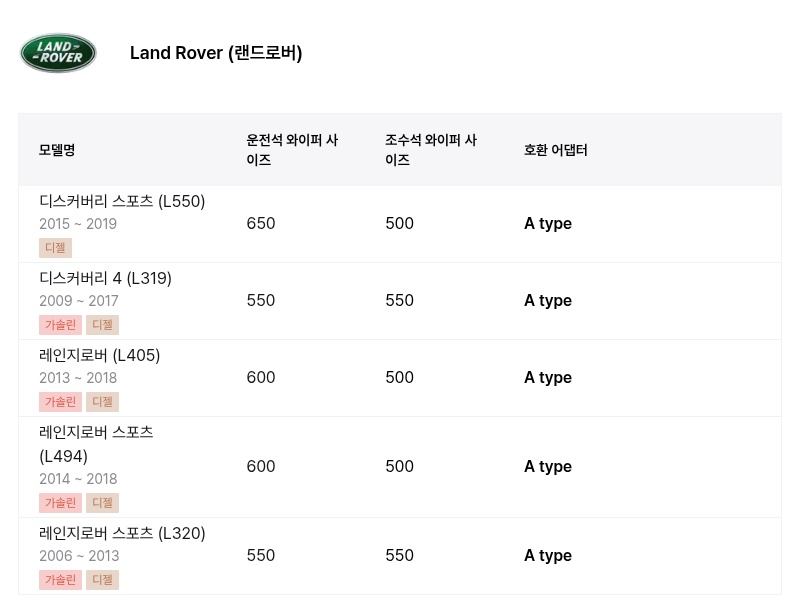Click the 디젤 tag under 디스커버리 4 (L319)
This screenshot has width=800, height=608.
[102, 325]
